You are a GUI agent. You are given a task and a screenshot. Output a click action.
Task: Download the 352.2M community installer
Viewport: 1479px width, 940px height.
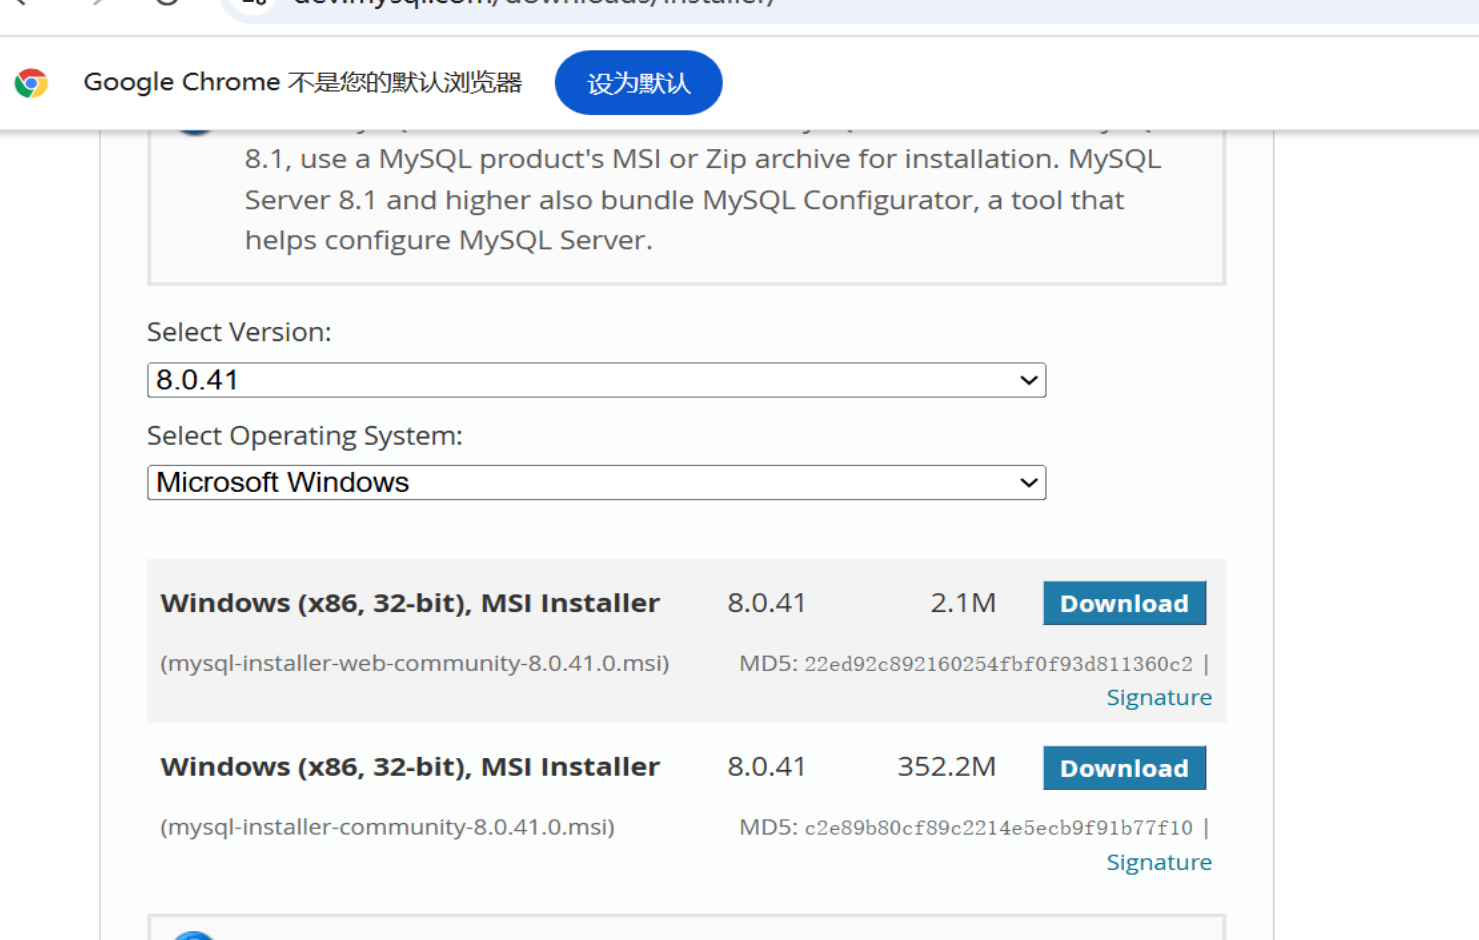click(1124, 768)
